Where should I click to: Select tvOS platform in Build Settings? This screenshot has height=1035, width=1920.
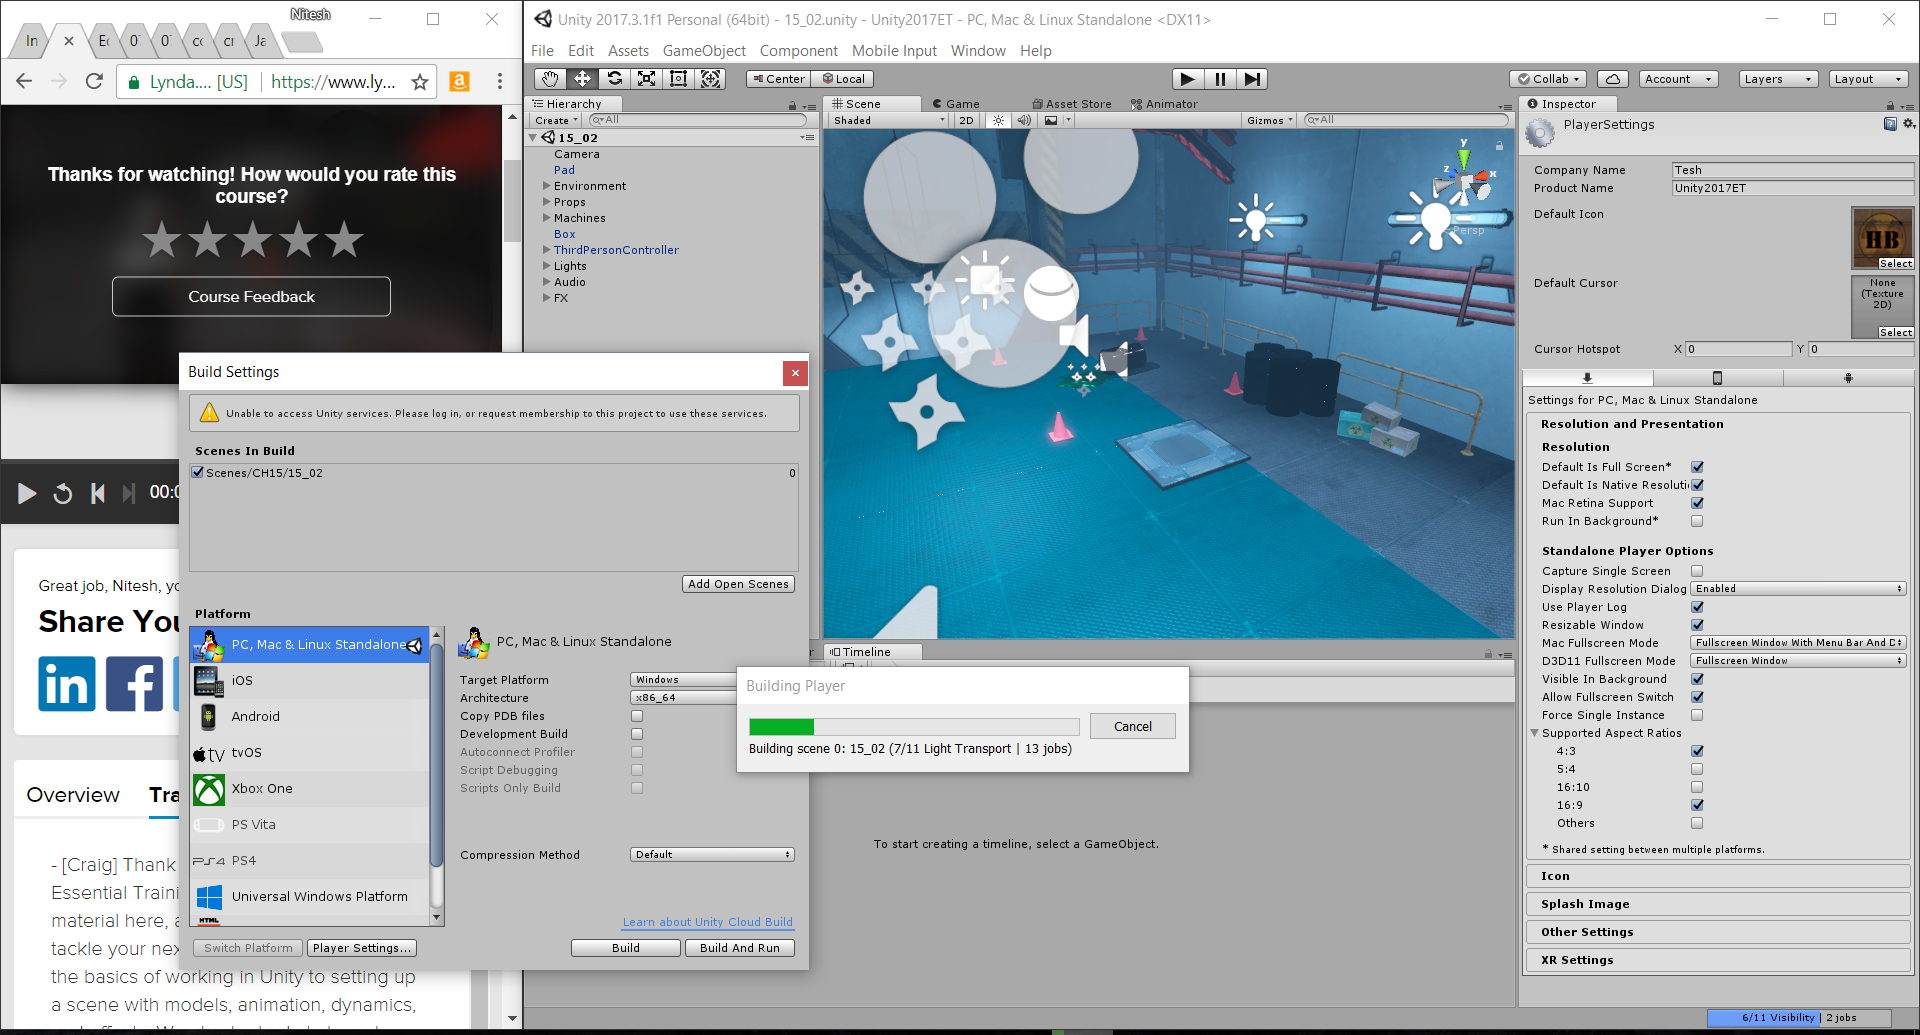coord(310,752)
